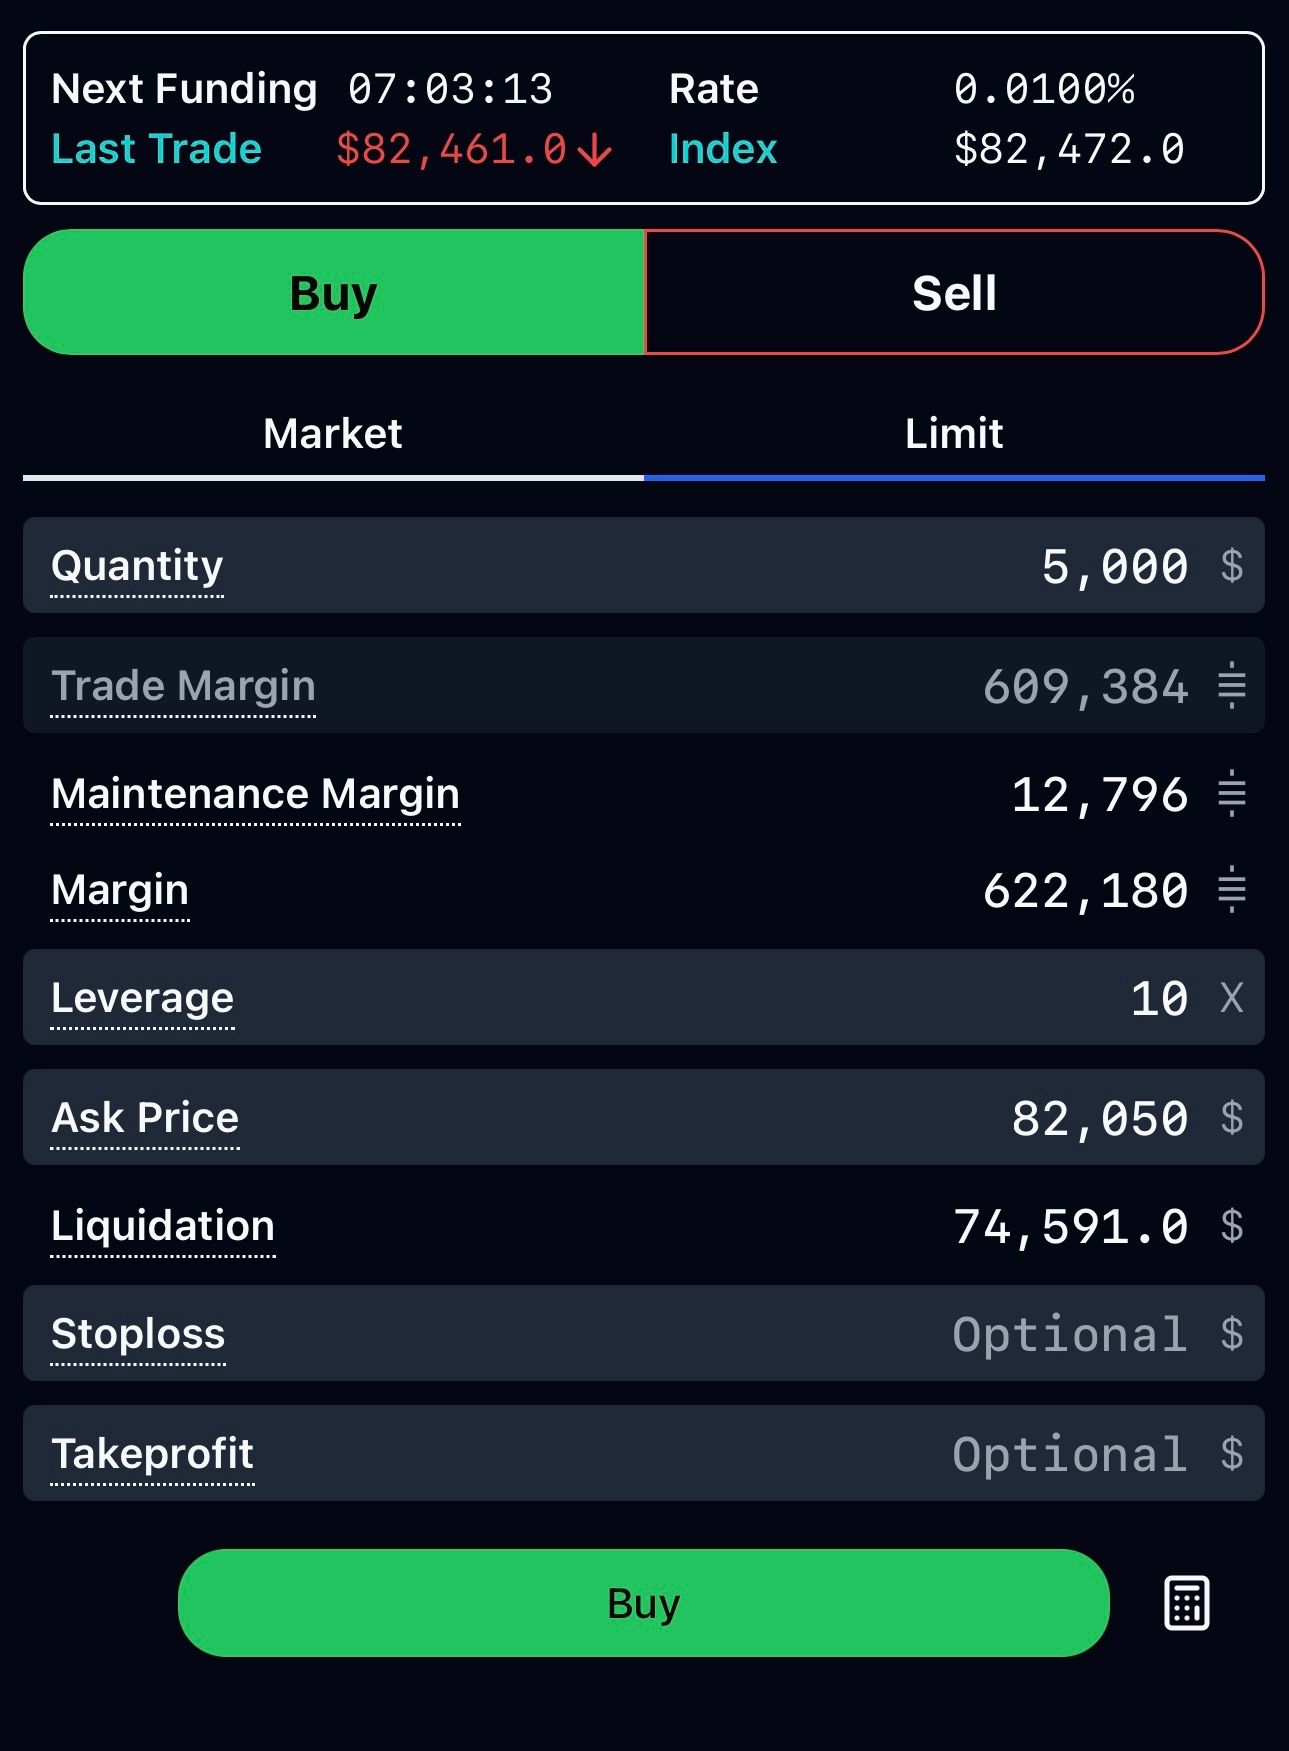Click the dollar sign in Quantity field

pyautogui.click(x=1231, y=566)
